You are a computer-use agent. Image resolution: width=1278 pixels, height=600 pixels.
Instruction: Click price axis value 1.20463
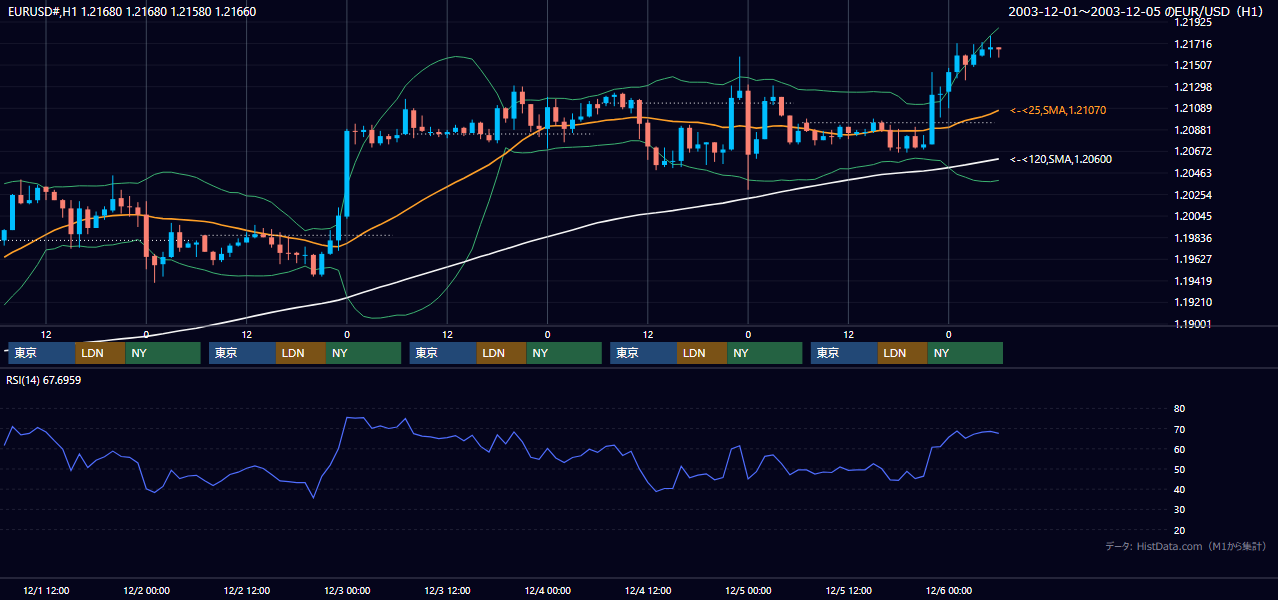click(x=1193, y=173)
